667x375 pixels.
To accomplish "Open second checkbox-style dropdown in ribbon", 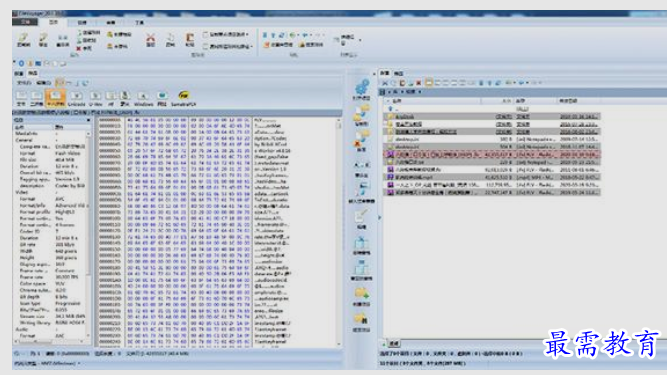I will coord(228,46).
